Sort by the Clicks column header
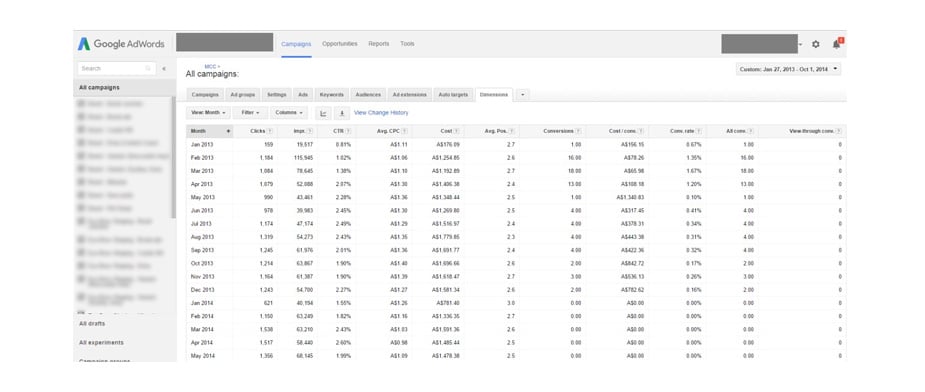The image size is (925, 392). (x=257, y=131)
